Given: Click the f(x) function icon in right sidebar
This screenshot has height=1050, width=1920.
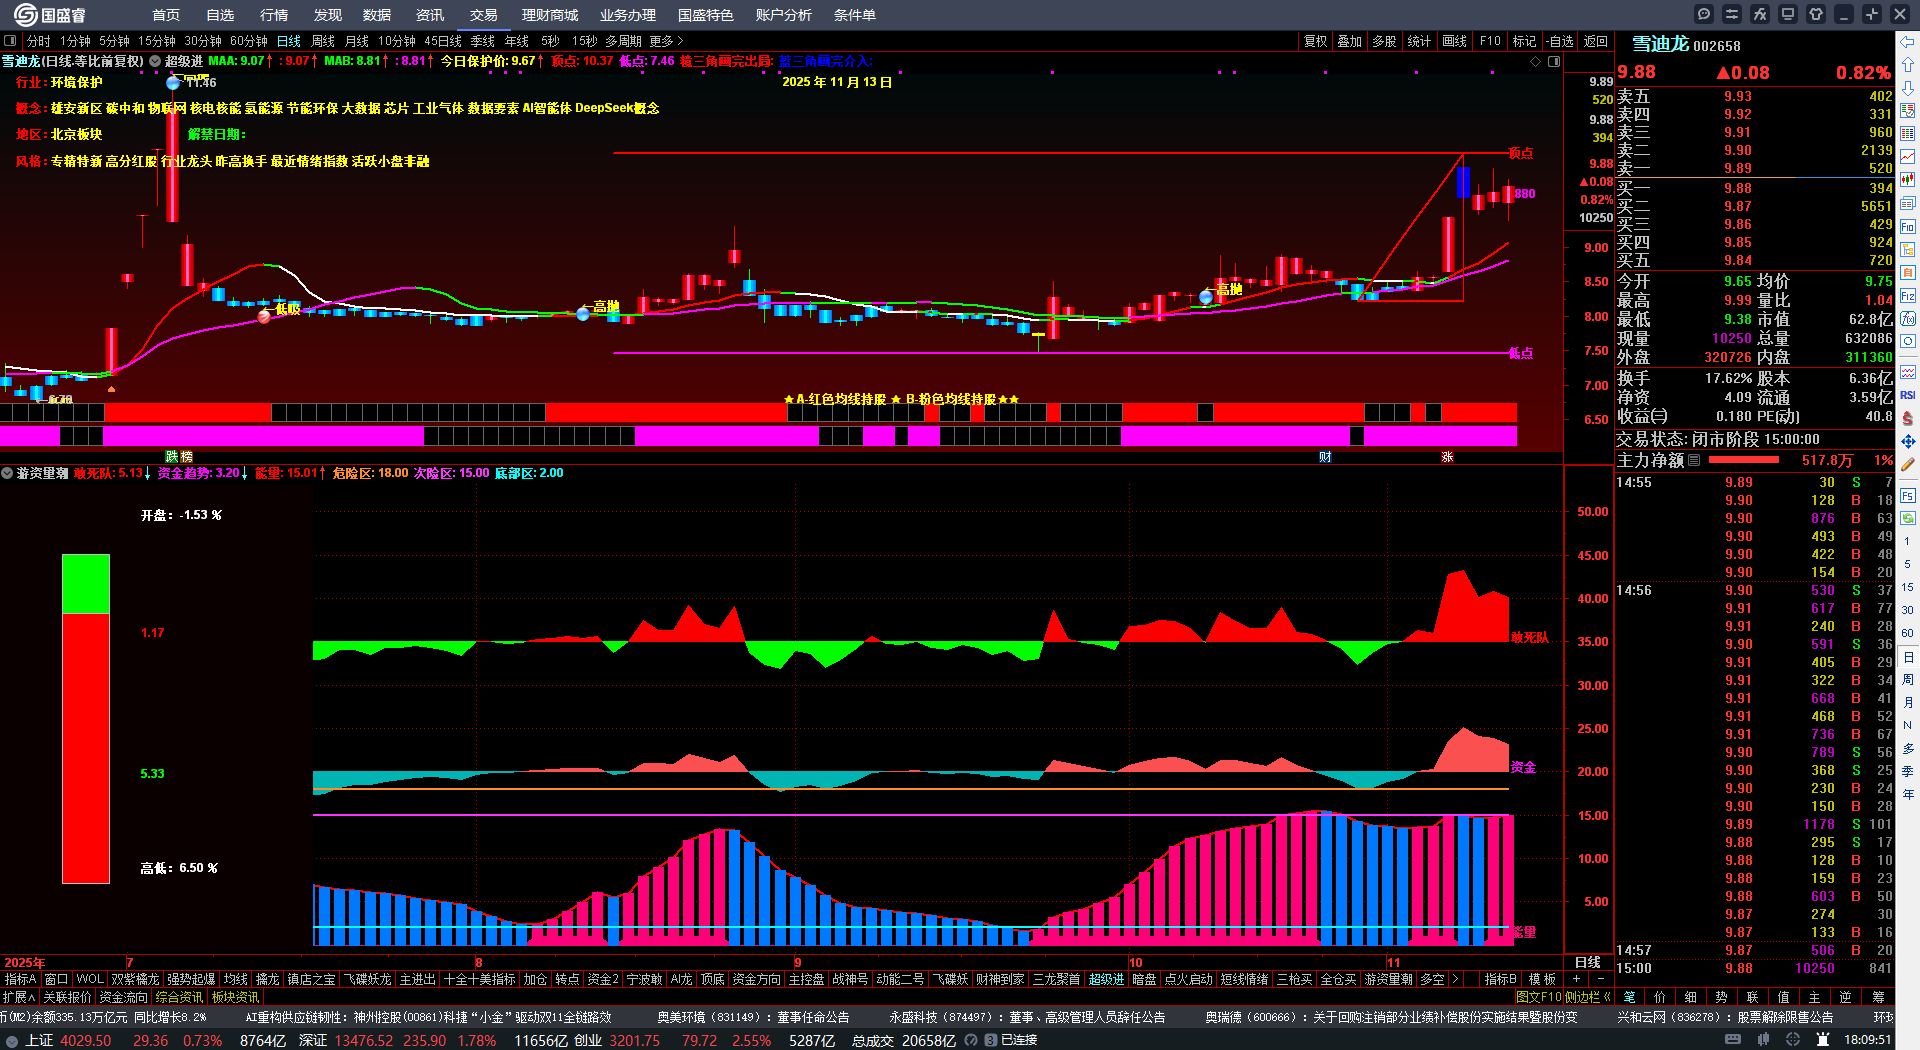Looking at the screenshot, I should coord(1908,318).
